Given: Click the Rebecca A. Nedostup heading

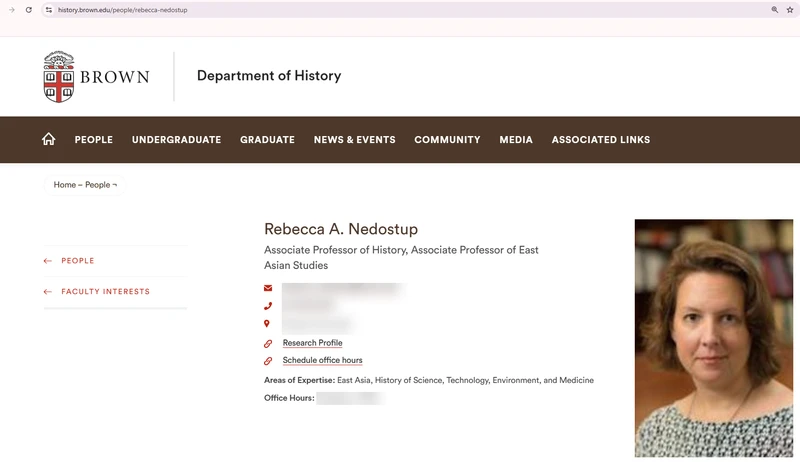Looking at the screenshot, I should pos(341,229).
